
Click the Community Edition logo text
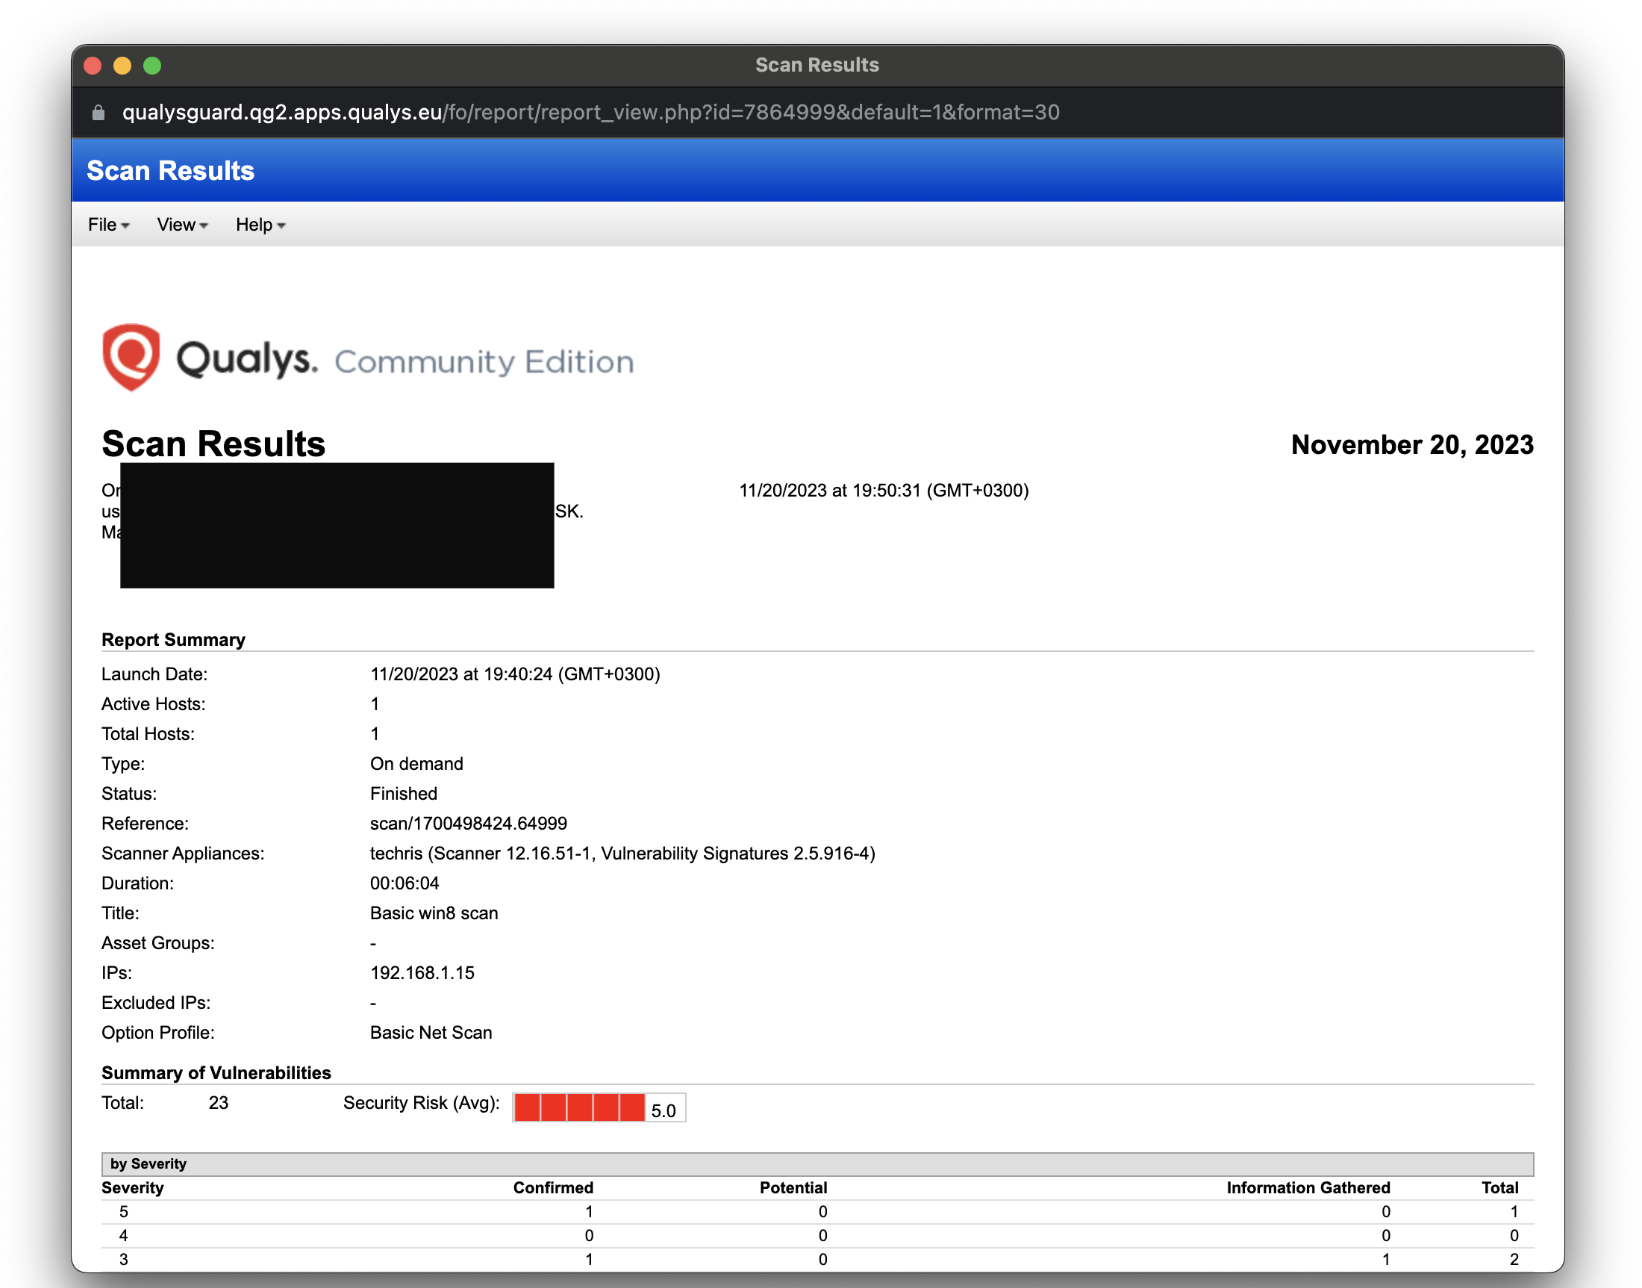[x=484, y=362]
